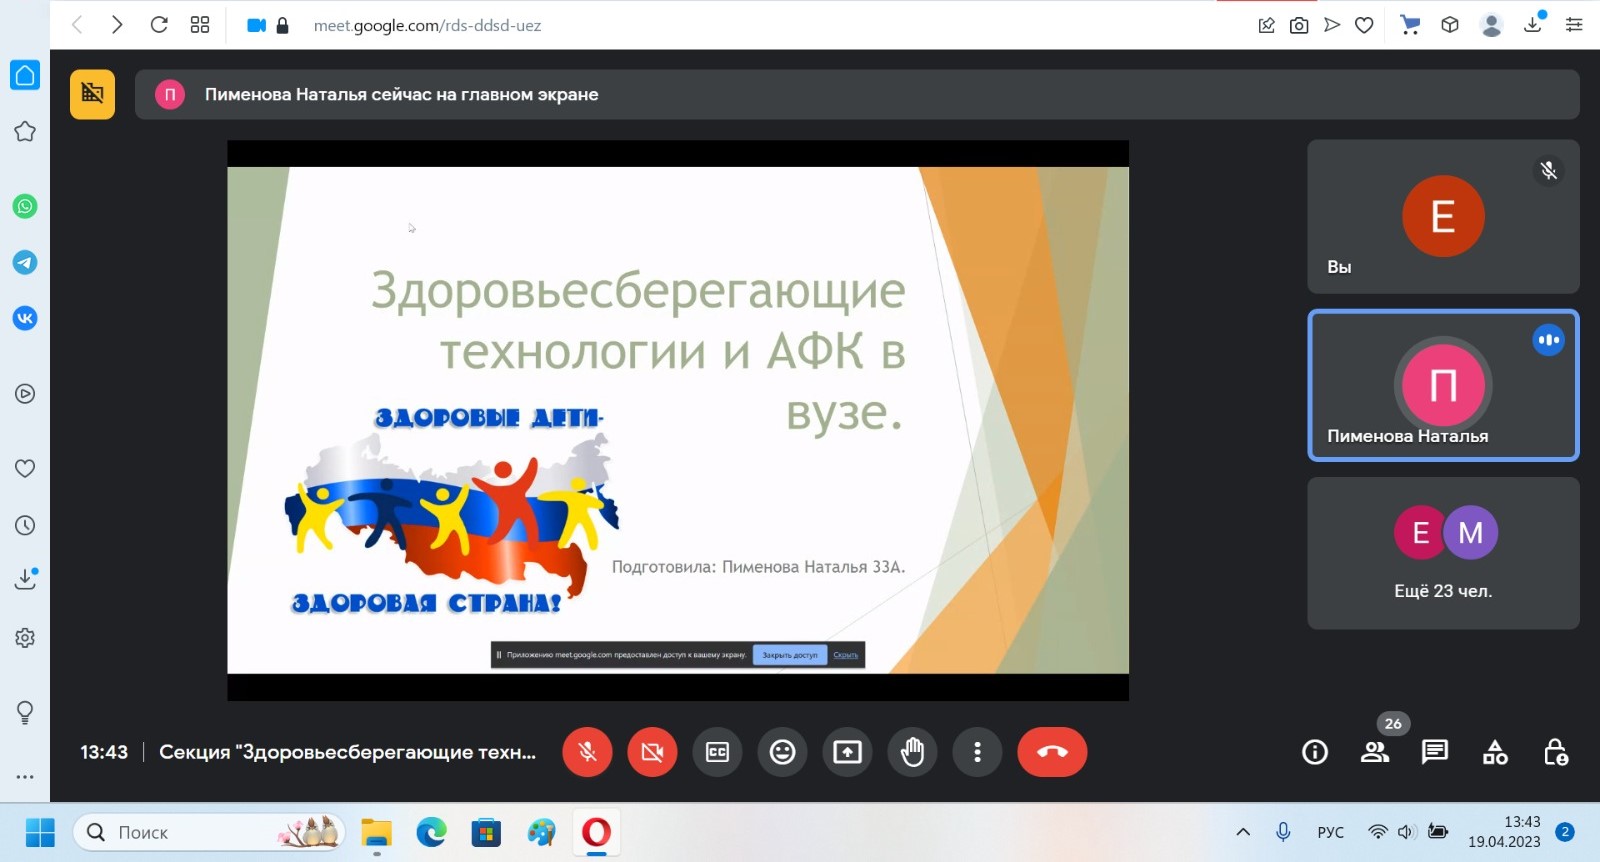Viewport: 1600px width, 862px height.
Task: Open Microsoft Edge from taskbar
Action: click(x=432, y=832)
